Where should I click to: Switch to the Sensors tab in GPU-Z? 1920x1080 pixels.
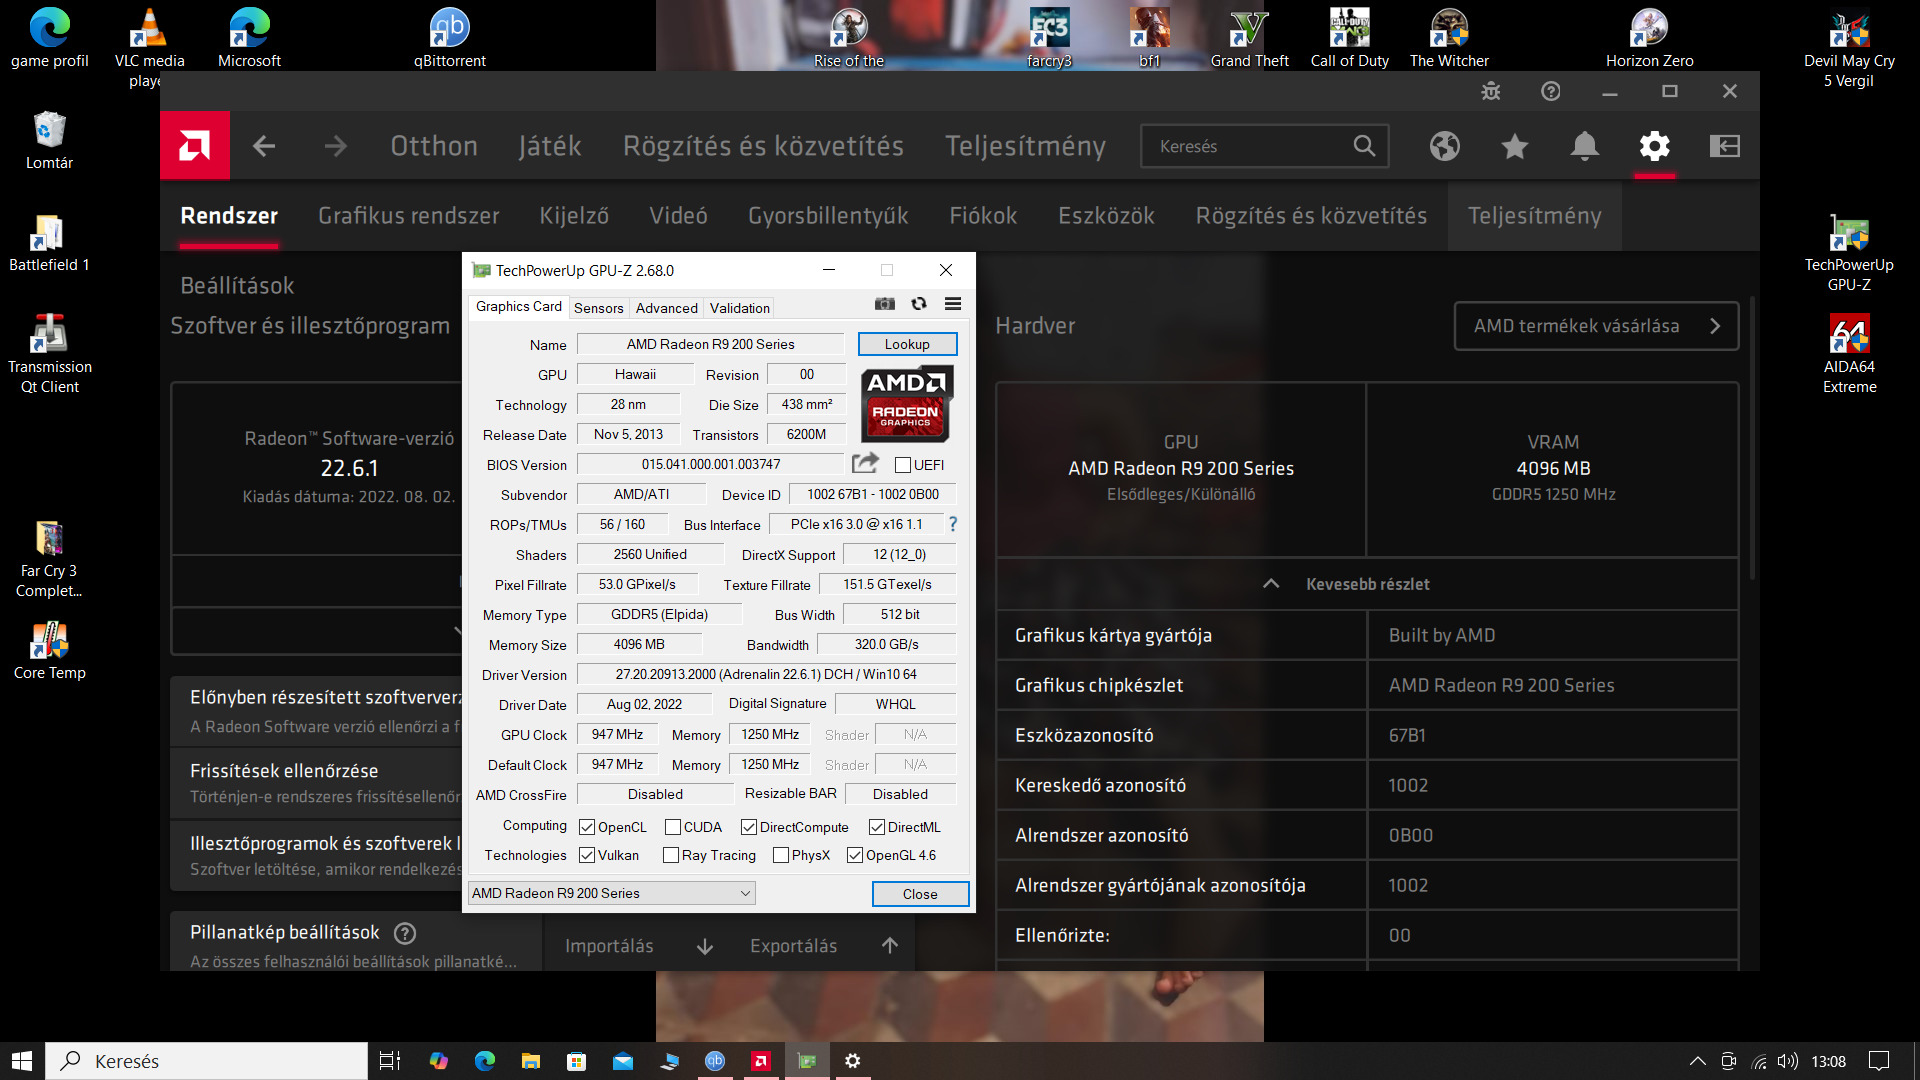pyautogui.click(x=598, y=308)
